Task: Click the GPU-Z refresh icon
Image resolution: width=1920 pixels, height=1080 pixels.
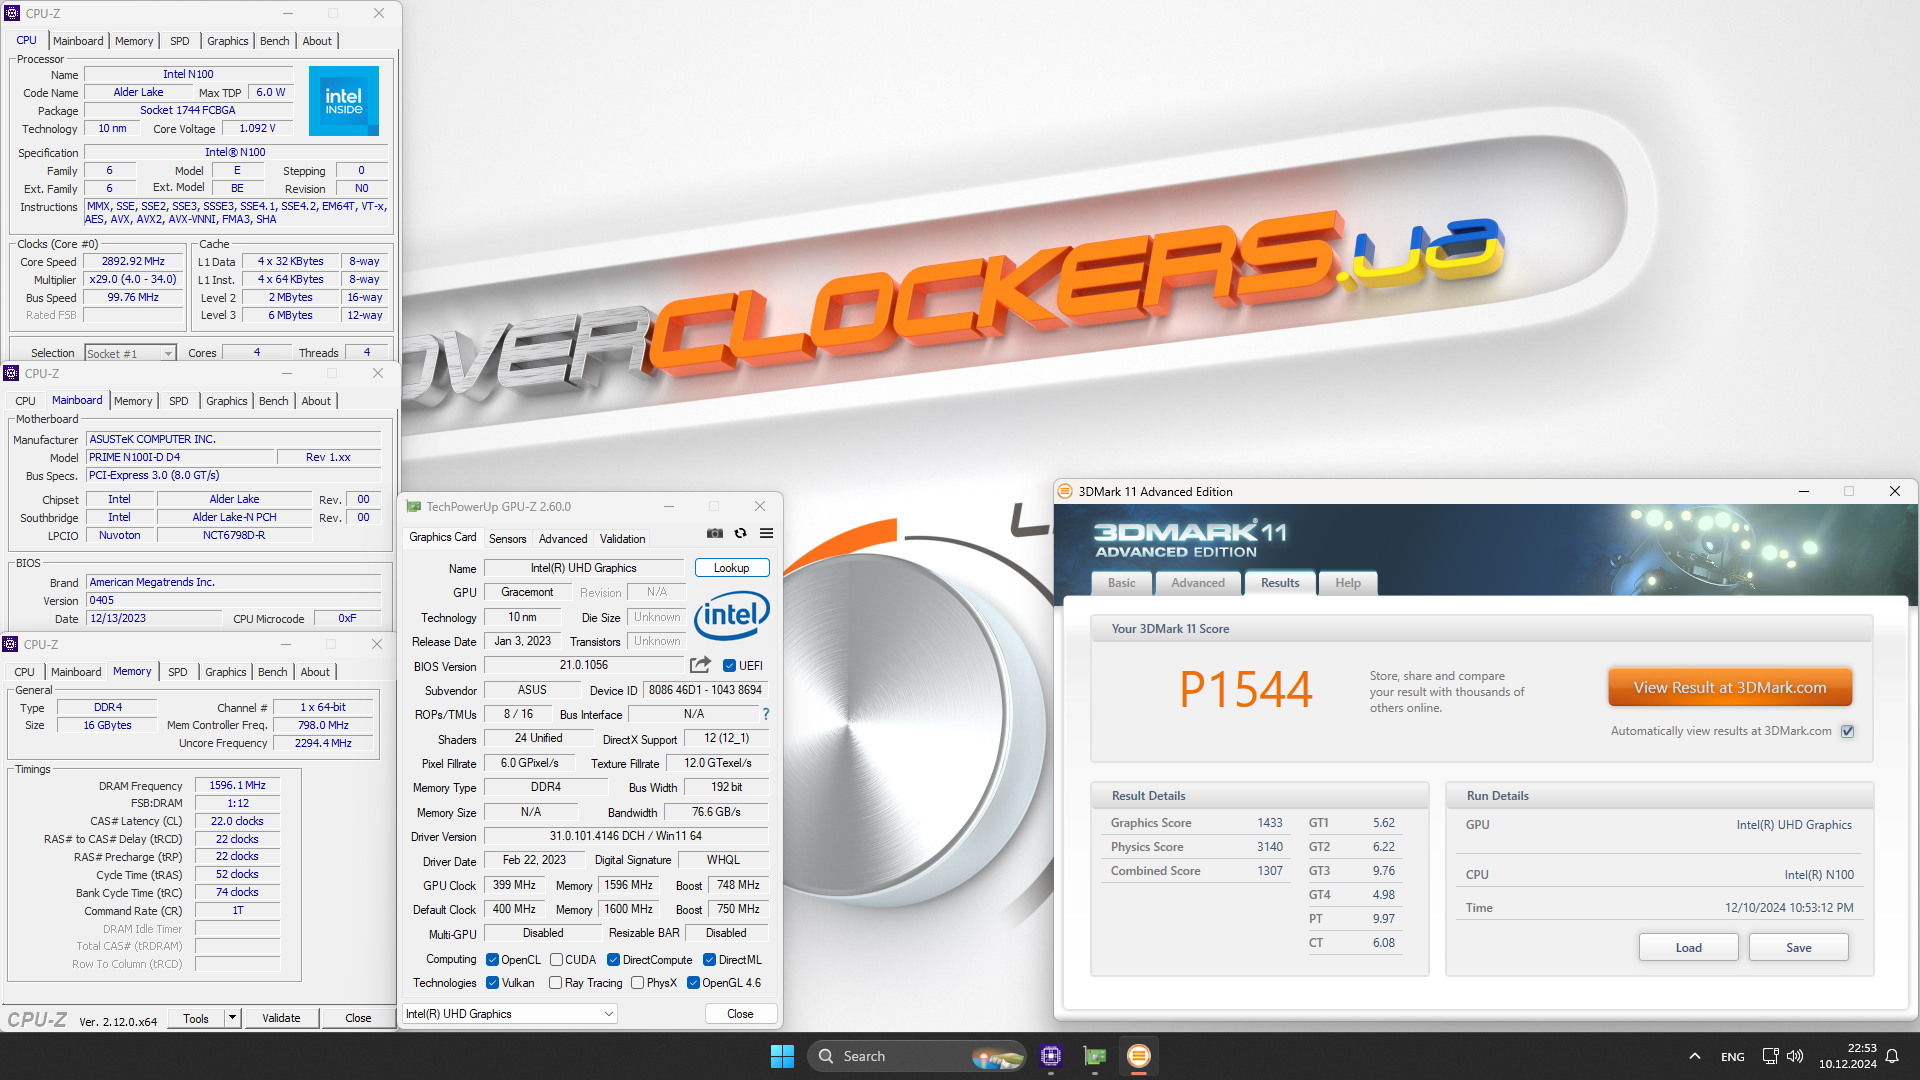Action: 740,533
